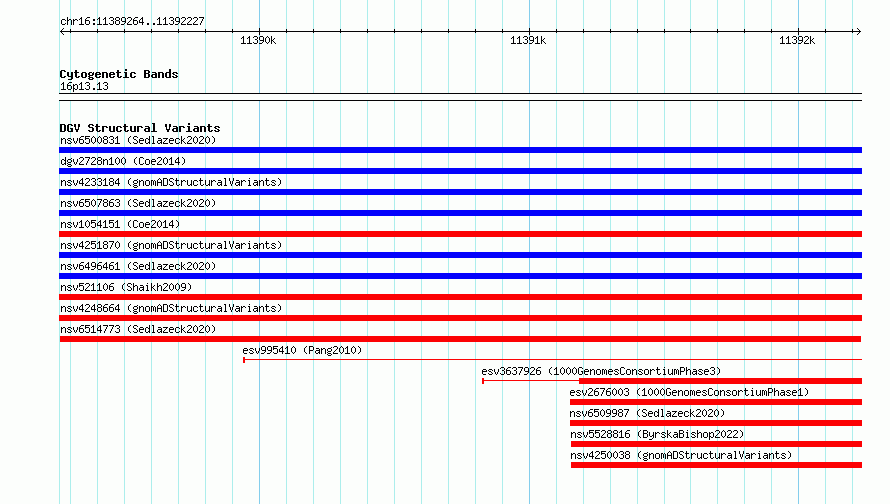Click the left arrow of the ruler
890x504 pixels.
click(x=63, y=31)
